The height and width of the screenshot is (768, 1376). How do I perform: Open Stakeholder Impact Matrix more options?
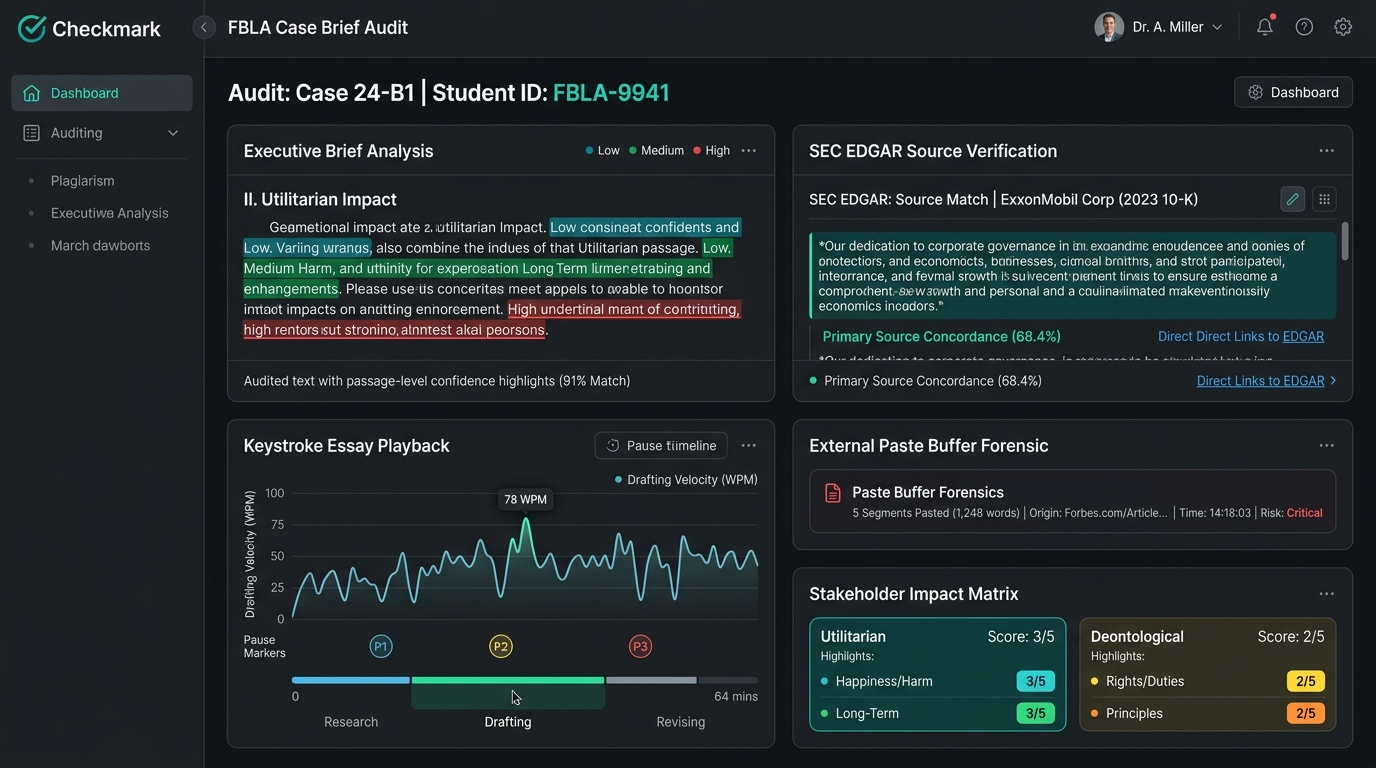pyautogui.click(x=1326, y=594)
